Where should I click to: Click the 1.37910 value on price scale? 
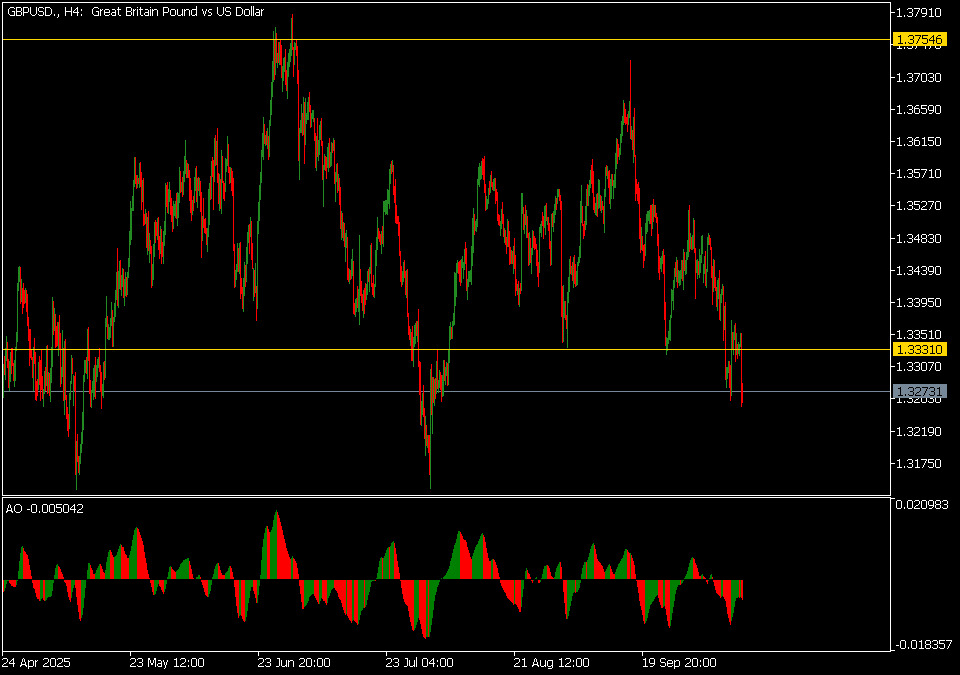pyautogui.click(x=919, y=13)
